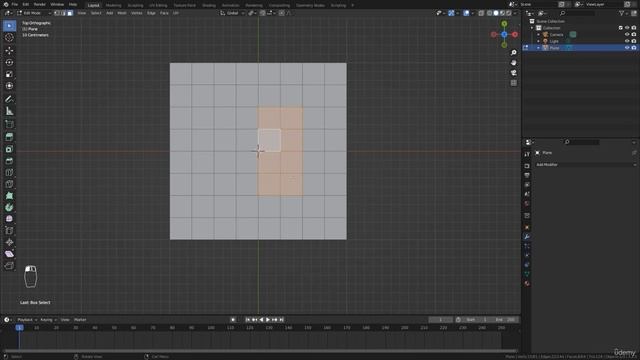Click the zoom magnifier viewport icon
This screenshot has height=360, width=640.
[x=513, y=53]
